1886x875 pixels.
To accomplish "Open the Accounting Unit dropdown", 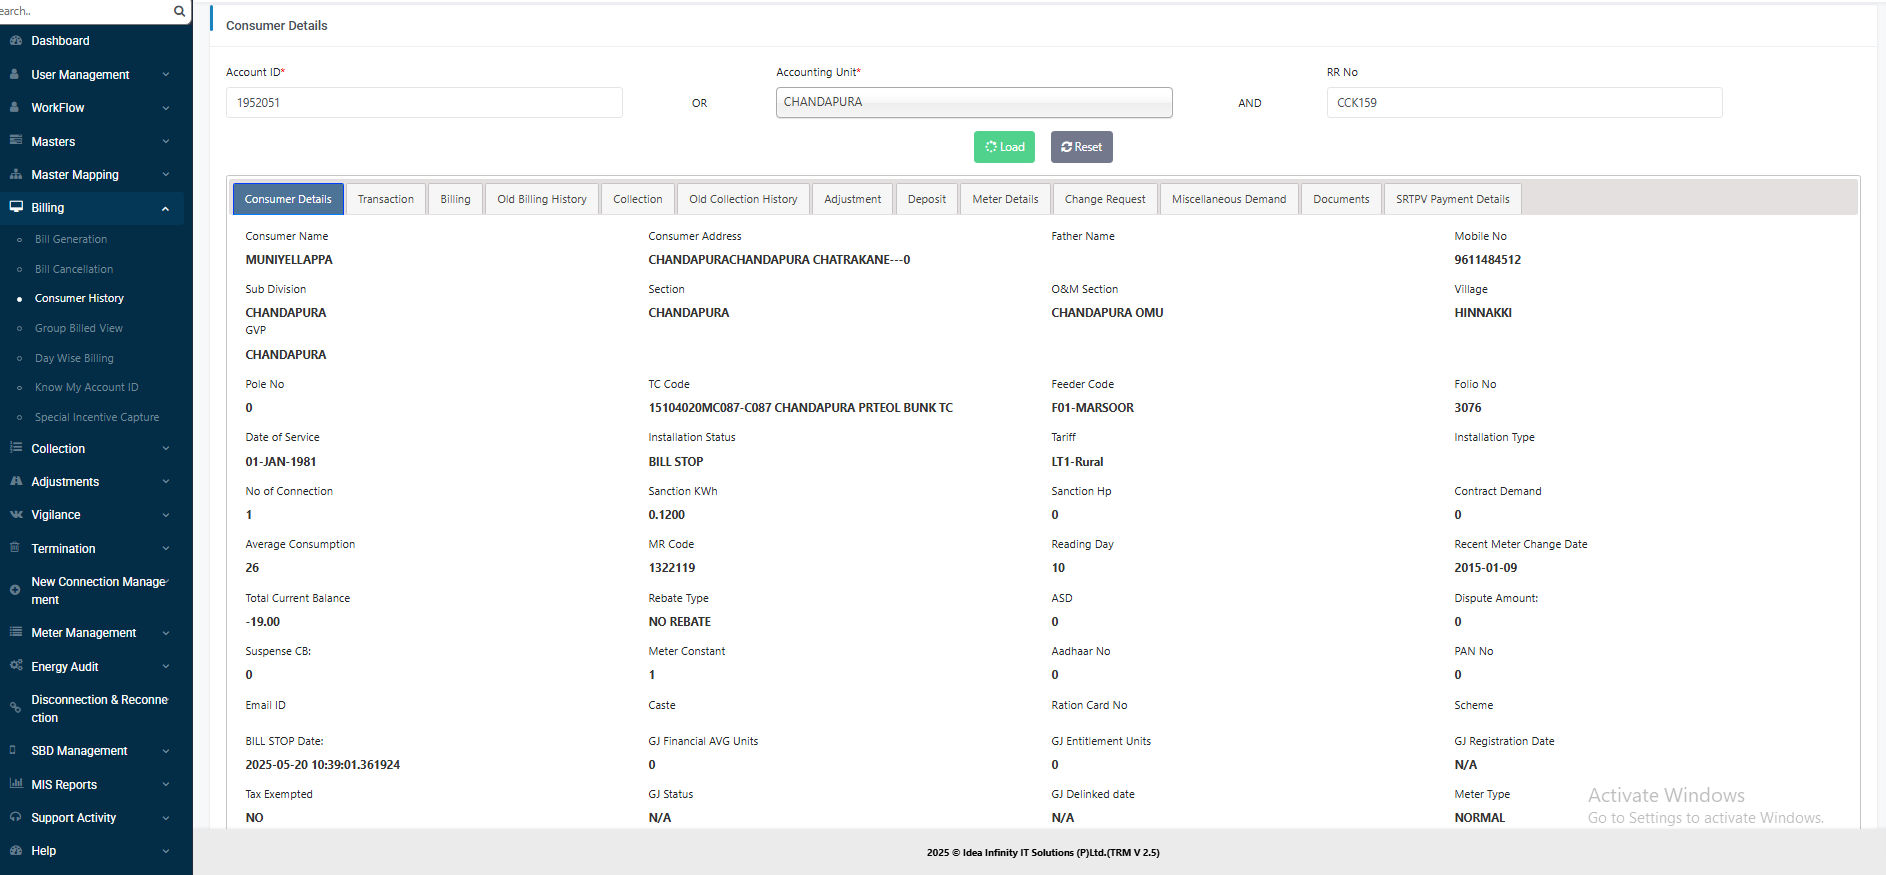I will [973, 102].
